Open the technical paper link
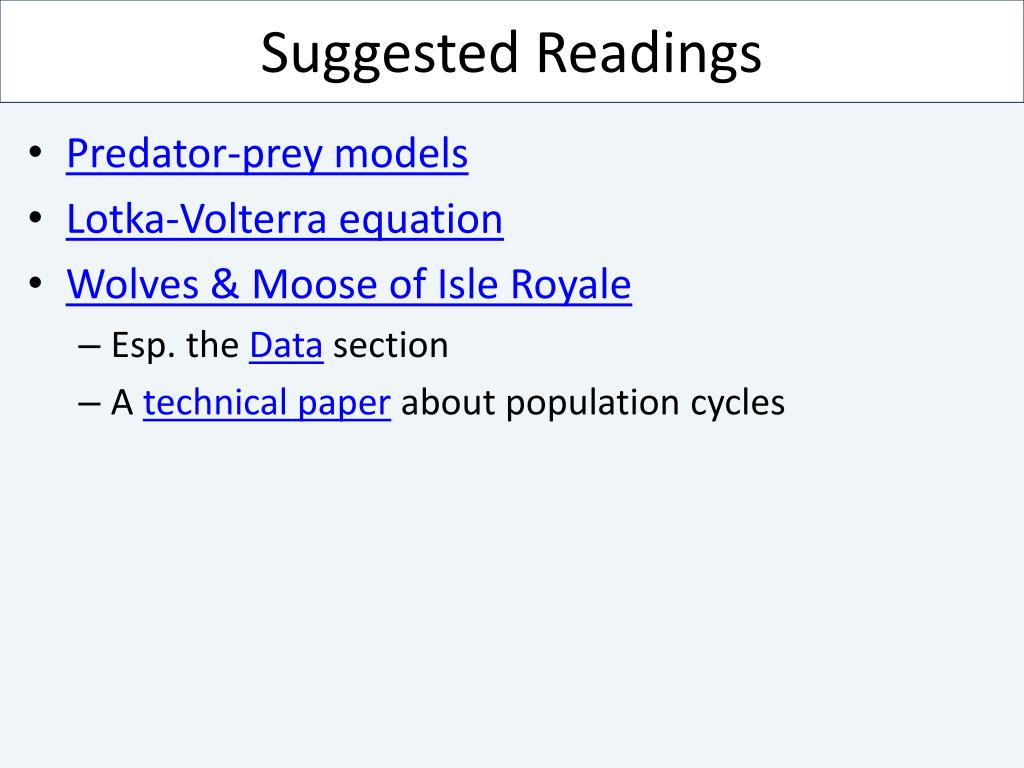Screen dimensions: 1024x768 click(266, 402)
